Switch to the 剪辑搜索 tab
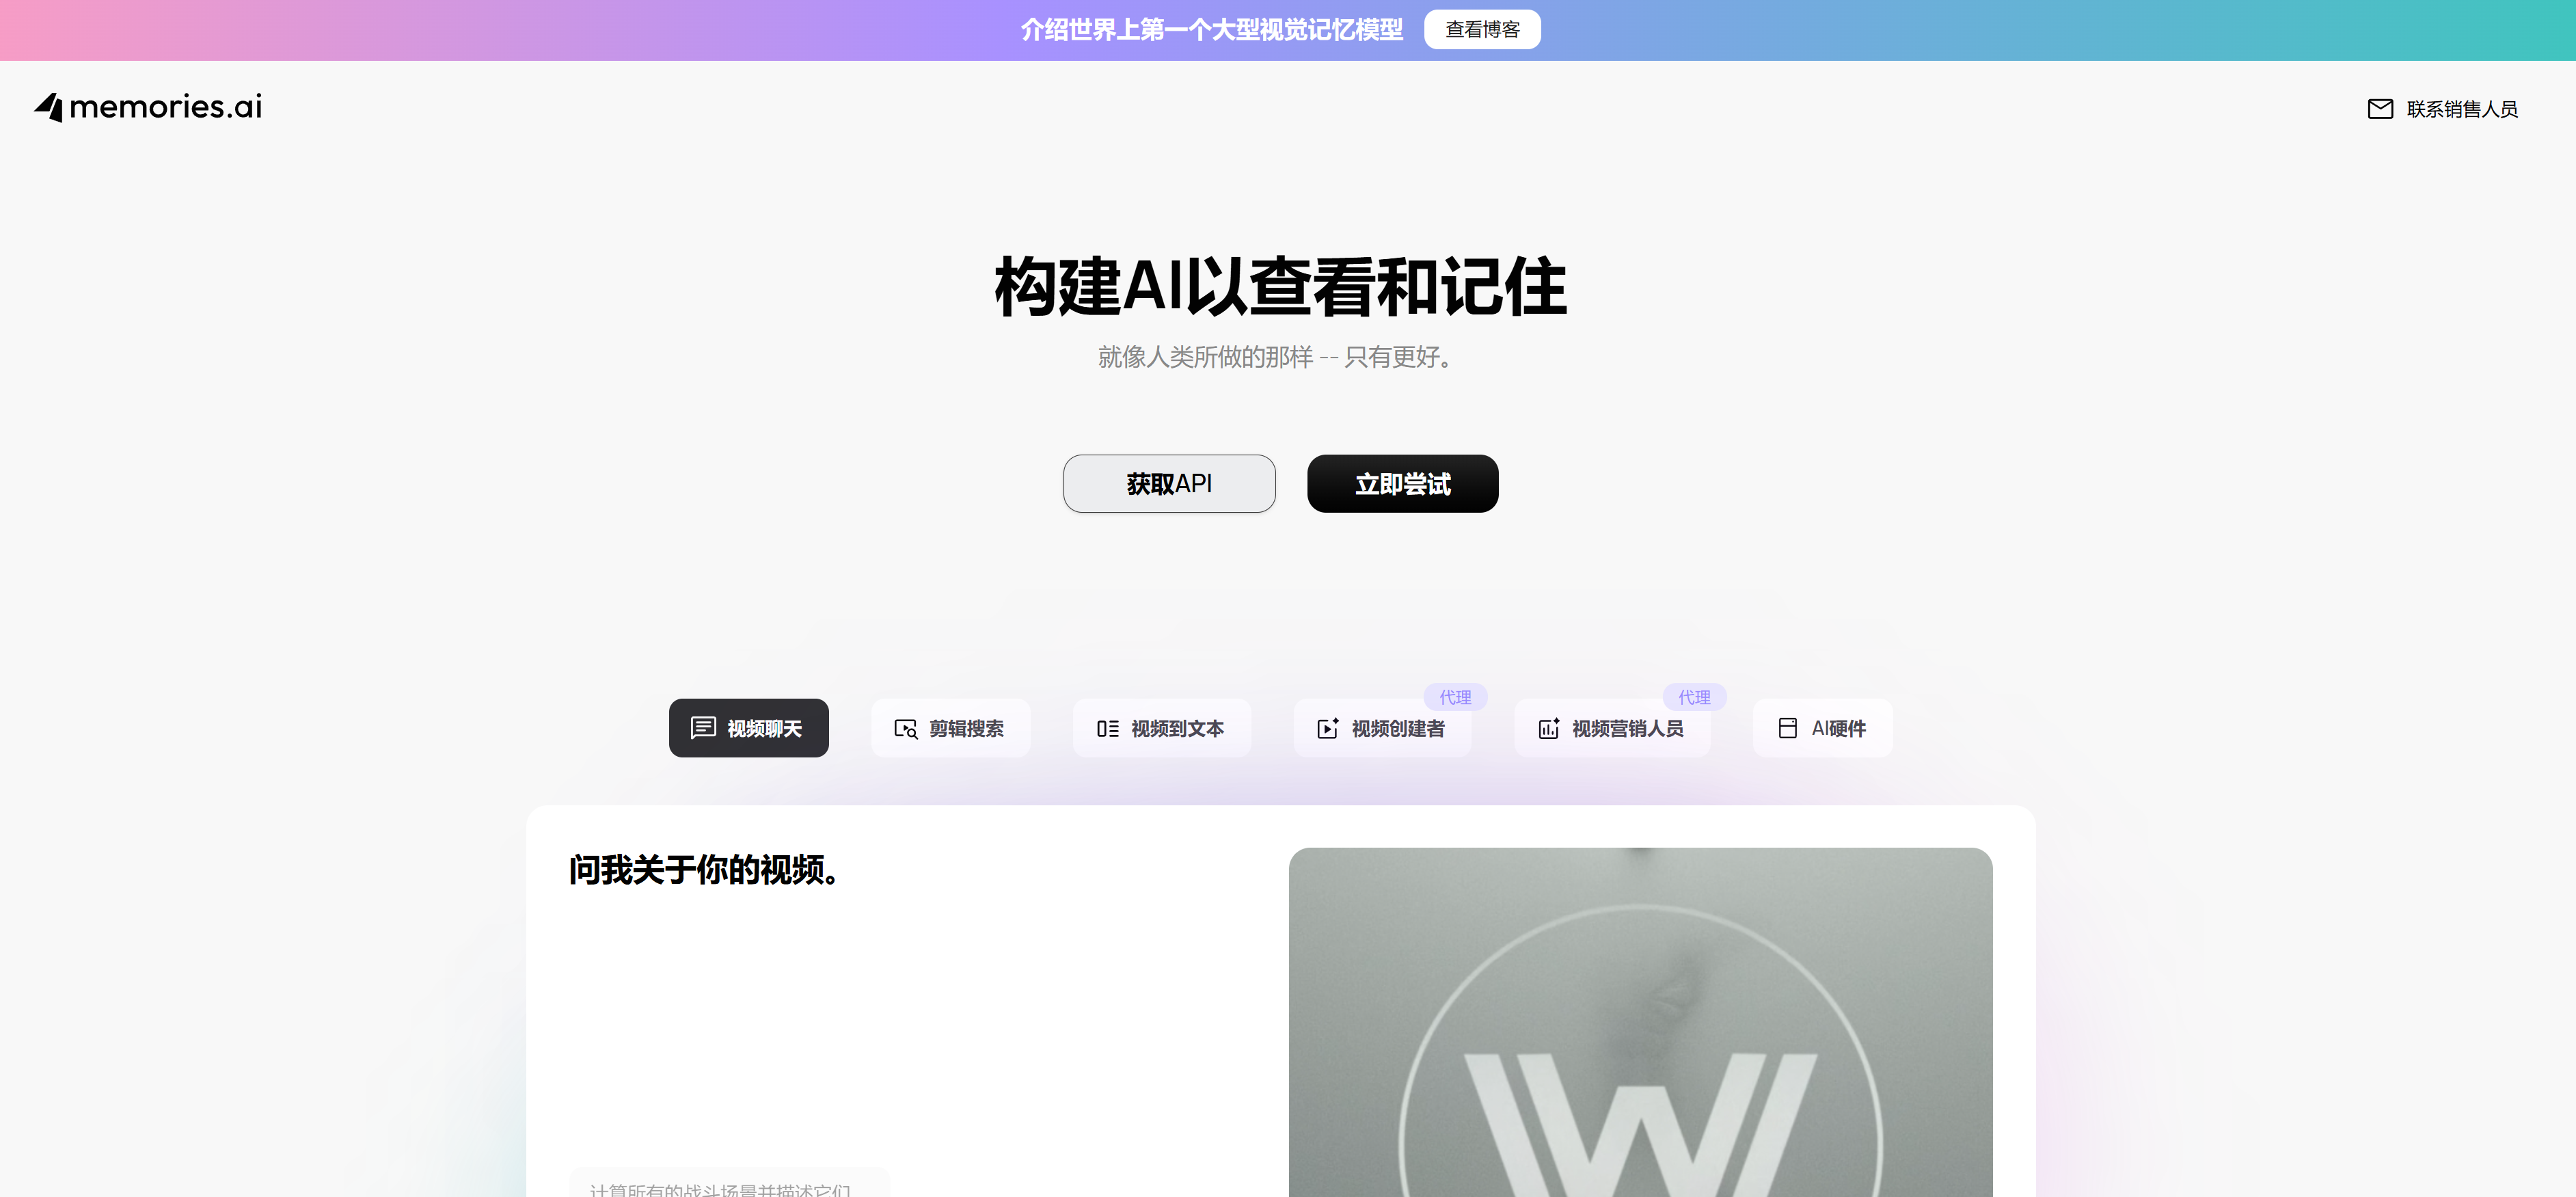The image size is (2576, 1197). pyautogui.click(x=951, y=728)
